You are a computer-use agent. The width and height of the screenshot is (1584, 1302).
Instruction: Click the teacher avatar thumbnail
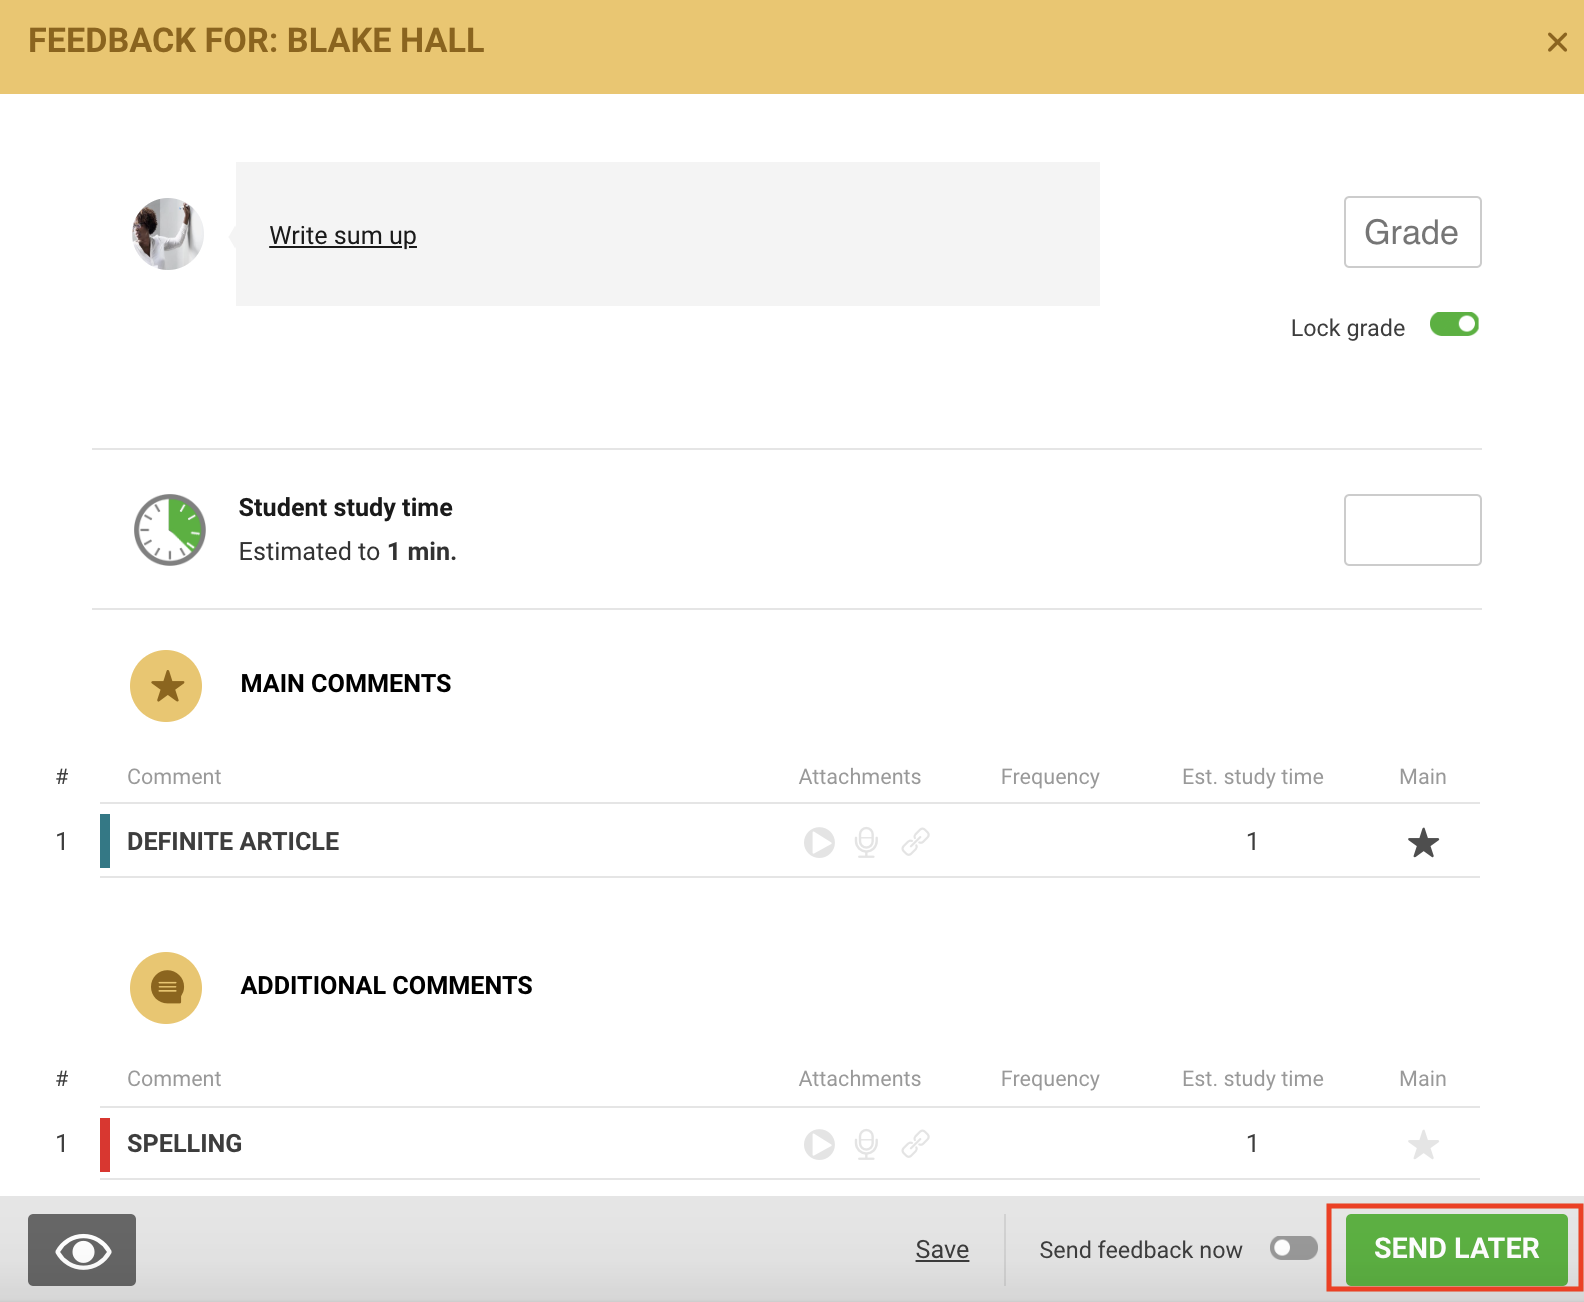tap(168, 234)
